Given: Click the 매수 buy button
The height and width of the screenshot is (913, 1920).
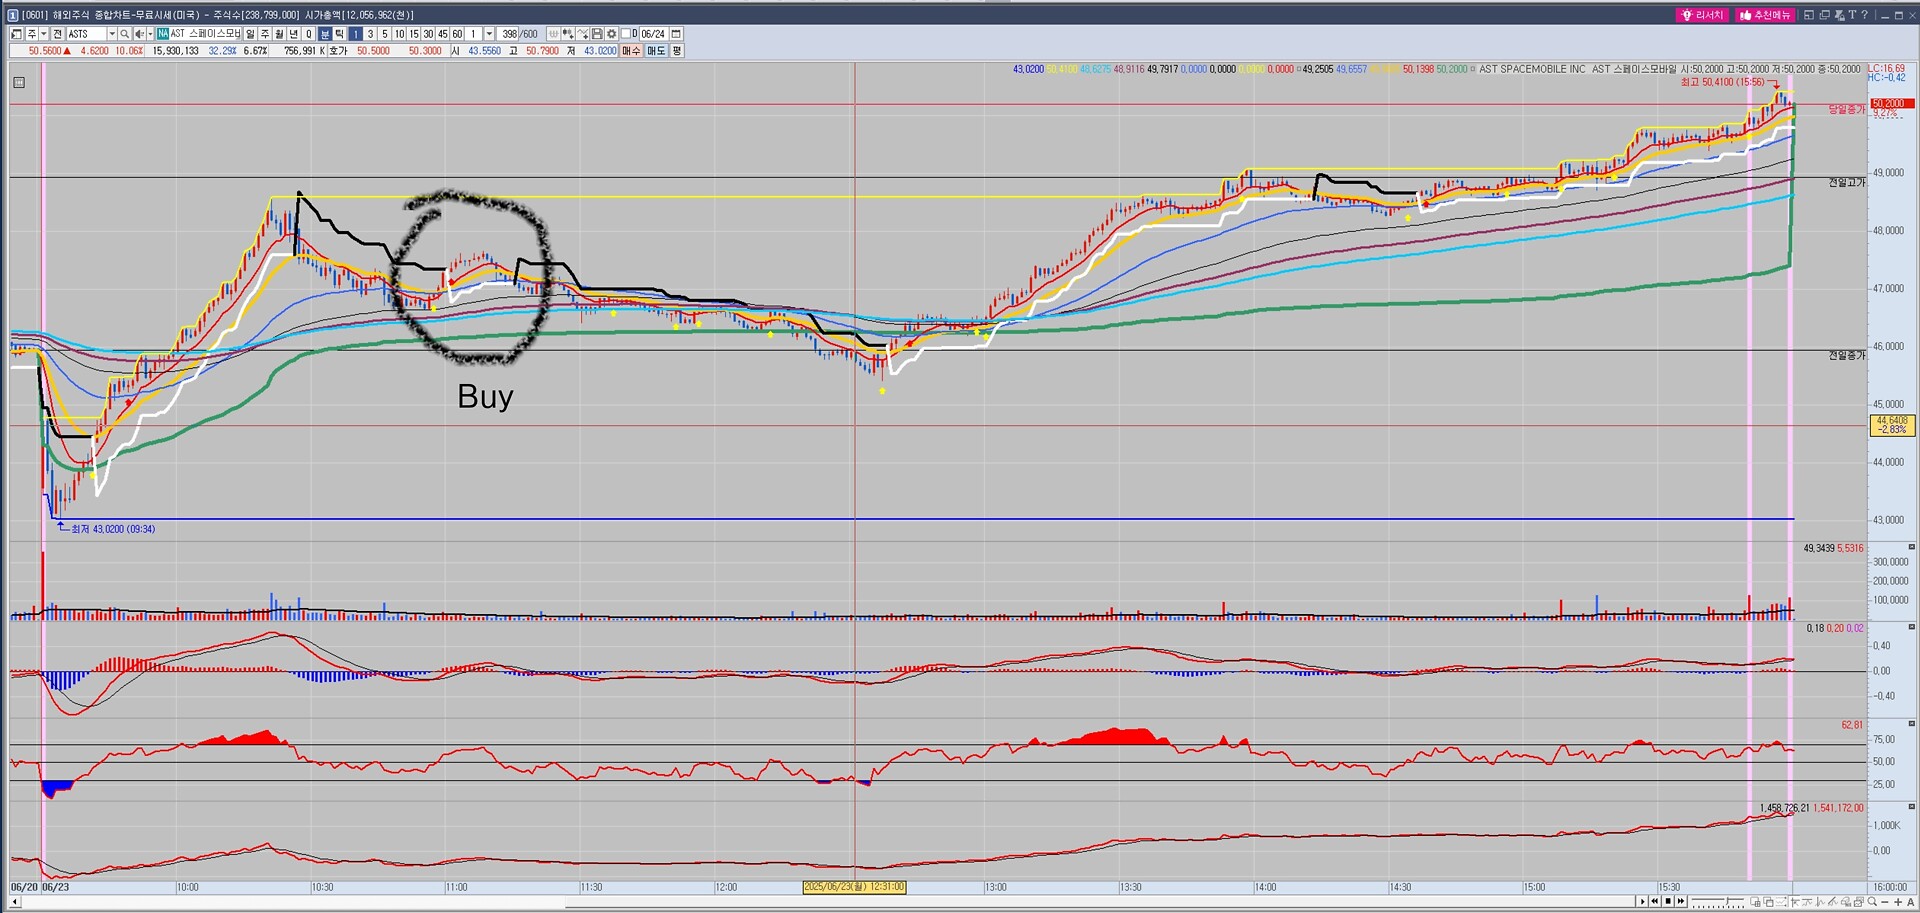Looking at the screenshot, I should [x=631, y=51].
